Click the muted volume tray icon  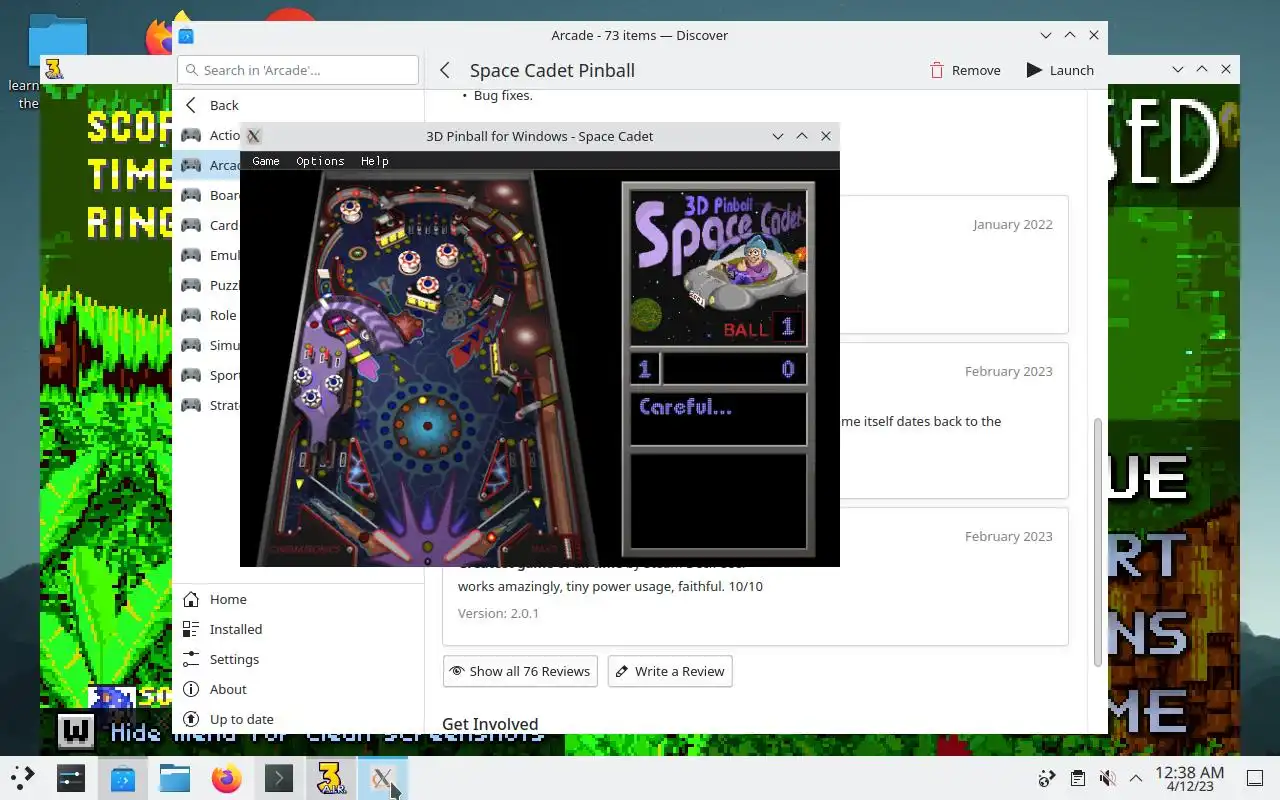(1107, 778)
